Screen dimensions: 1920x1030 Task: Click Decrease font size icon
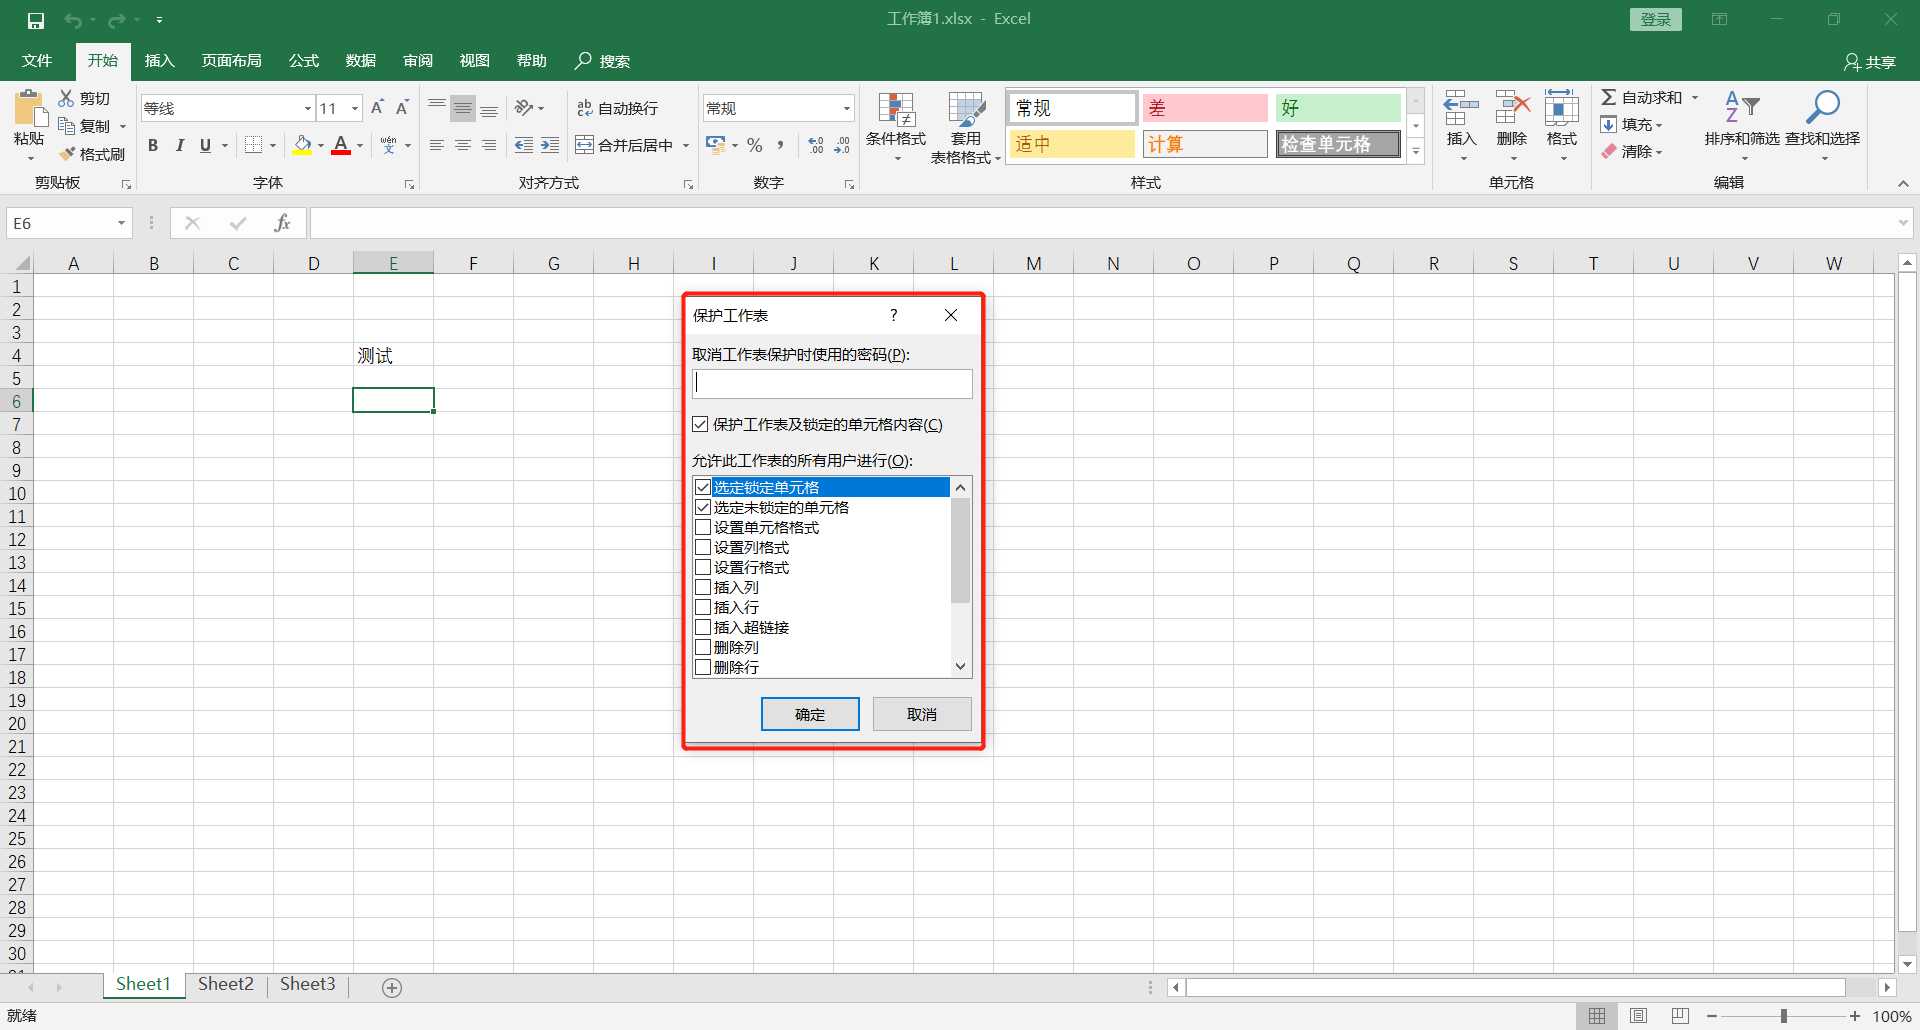(x=402, y=108)
